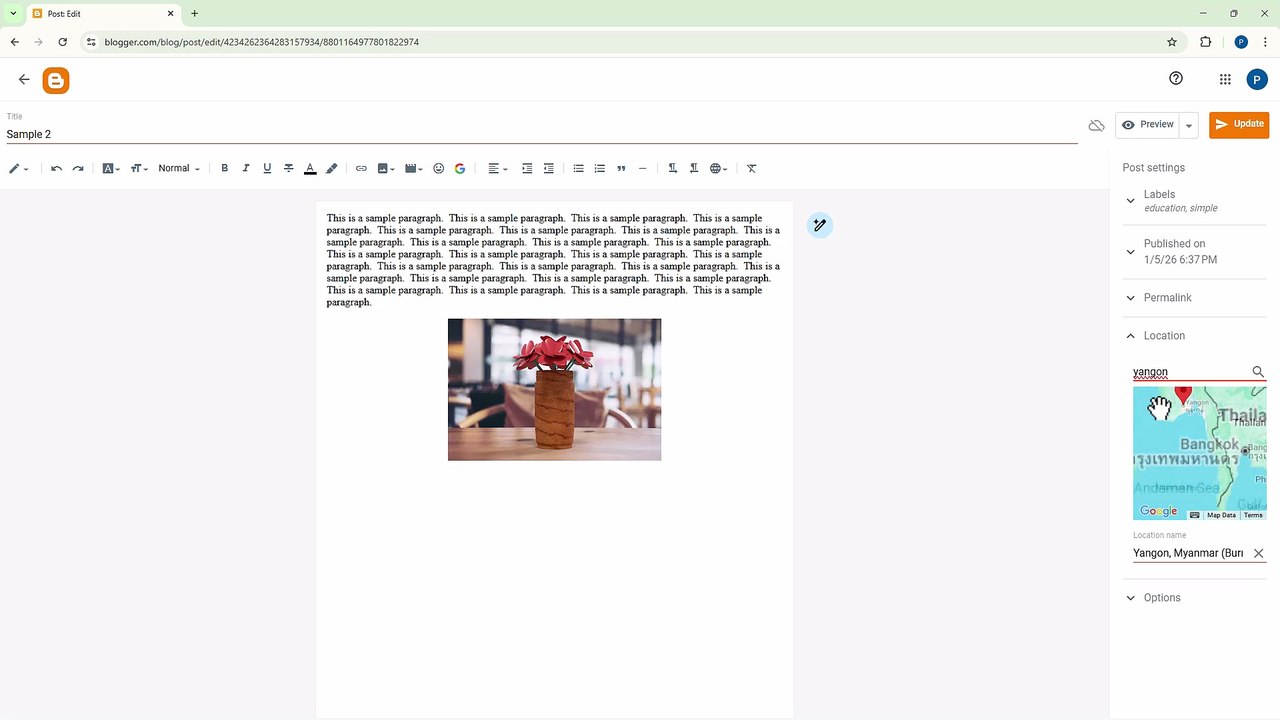Click the location search field with yangon
Viewport: 1280px width, 720px height.
click(x=1190, y=372)
